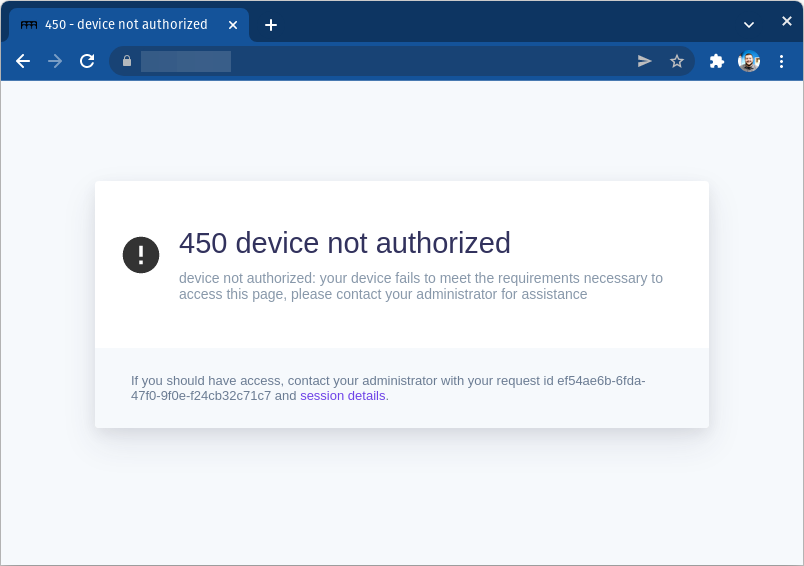Expand the tab search chevron
804x566 pixels.
[x=749, y=24]
